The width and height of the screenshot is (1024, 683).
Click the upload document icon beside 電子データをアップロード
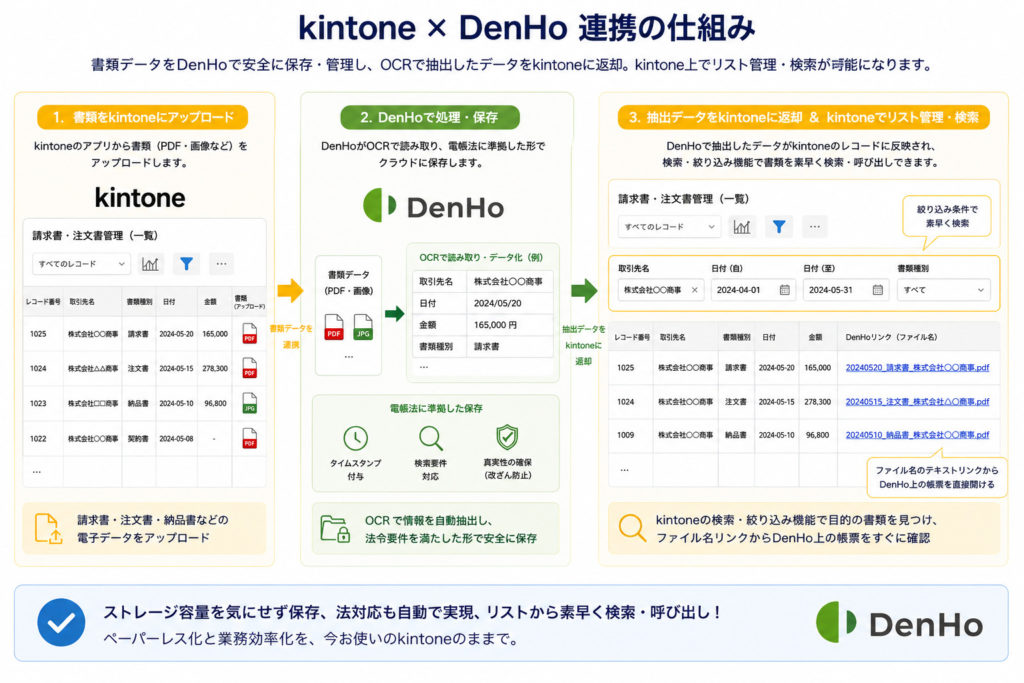click(48, 529)
